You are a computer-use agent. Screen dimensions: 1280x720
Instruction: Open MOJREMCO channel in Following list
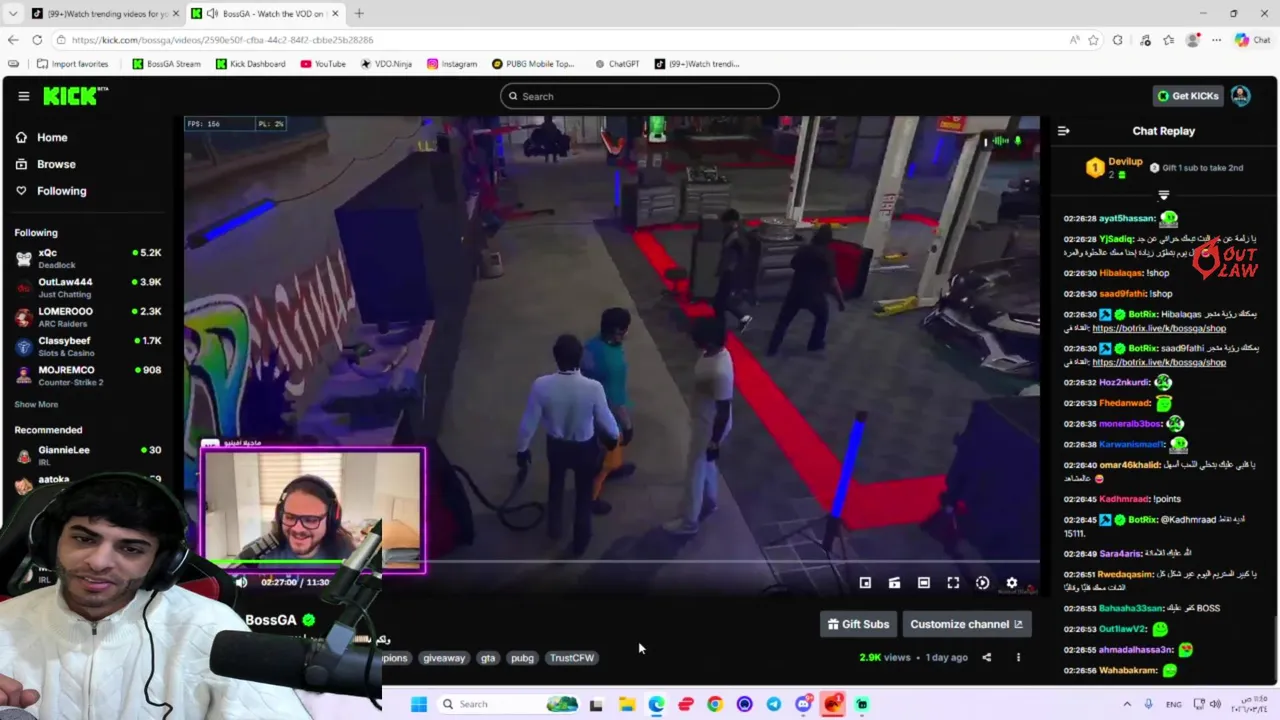(88, 375)
